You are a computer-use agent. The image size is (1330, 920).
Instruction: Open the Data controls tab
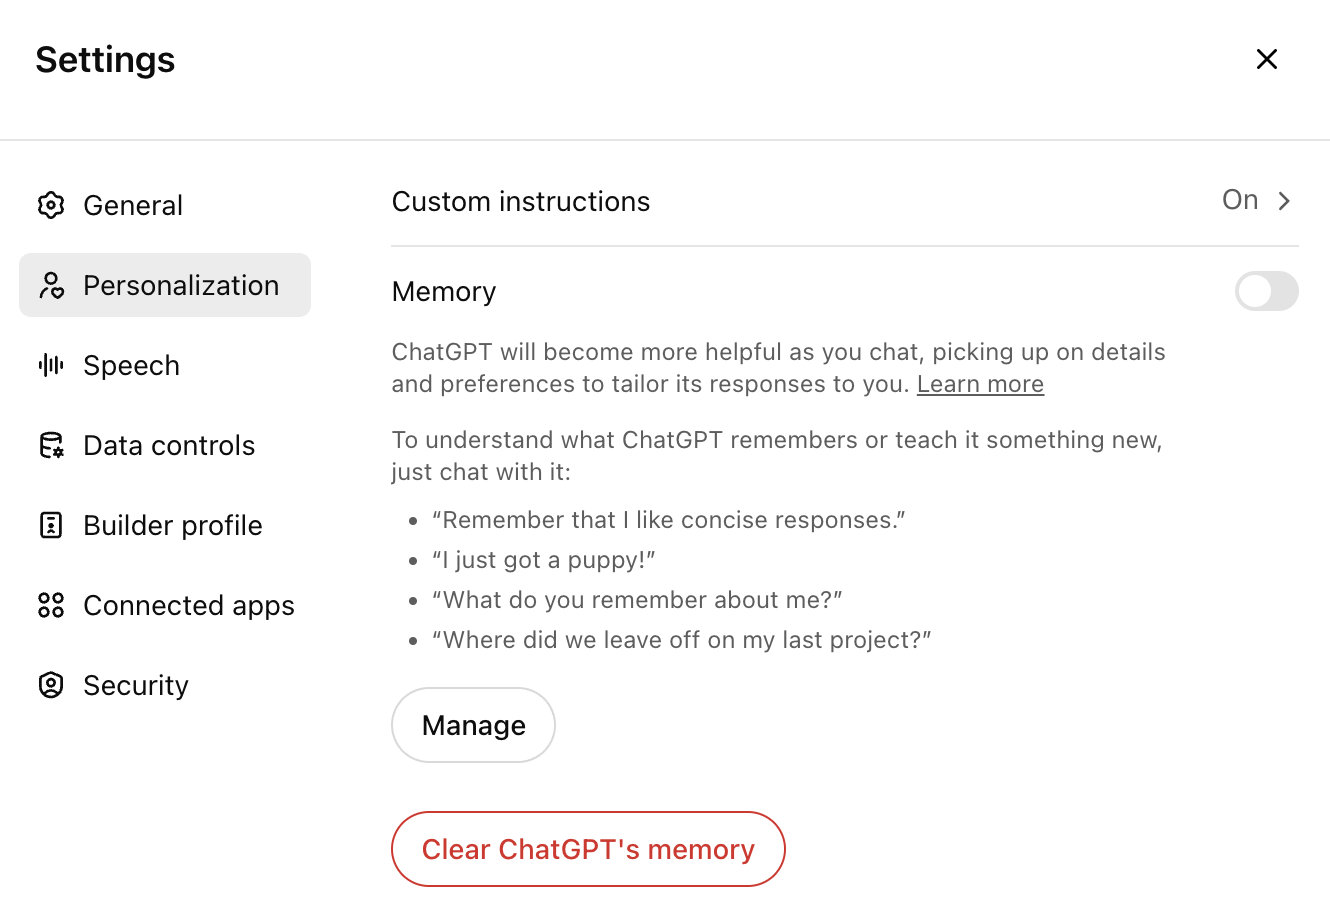169,445
